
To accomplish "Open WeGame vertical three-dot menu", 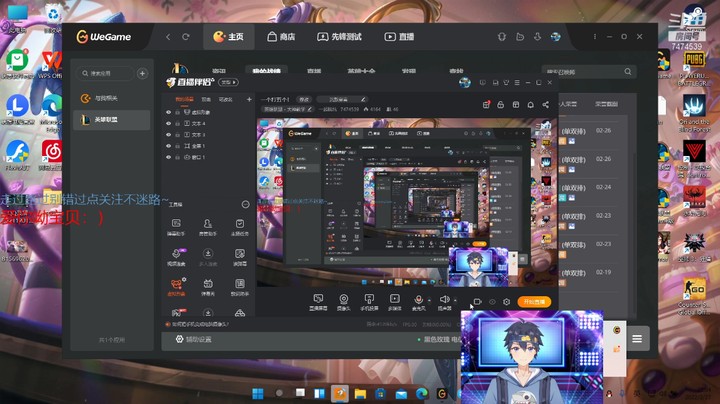I will pyautogui.click(x=595, y=36).
